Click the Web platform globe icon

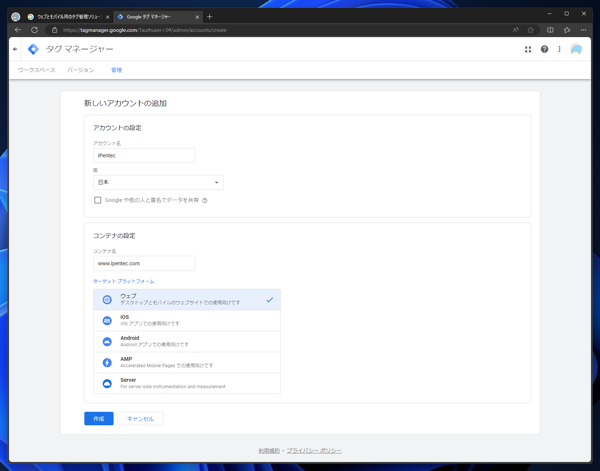pyautogui.click(x=107, y=300)
